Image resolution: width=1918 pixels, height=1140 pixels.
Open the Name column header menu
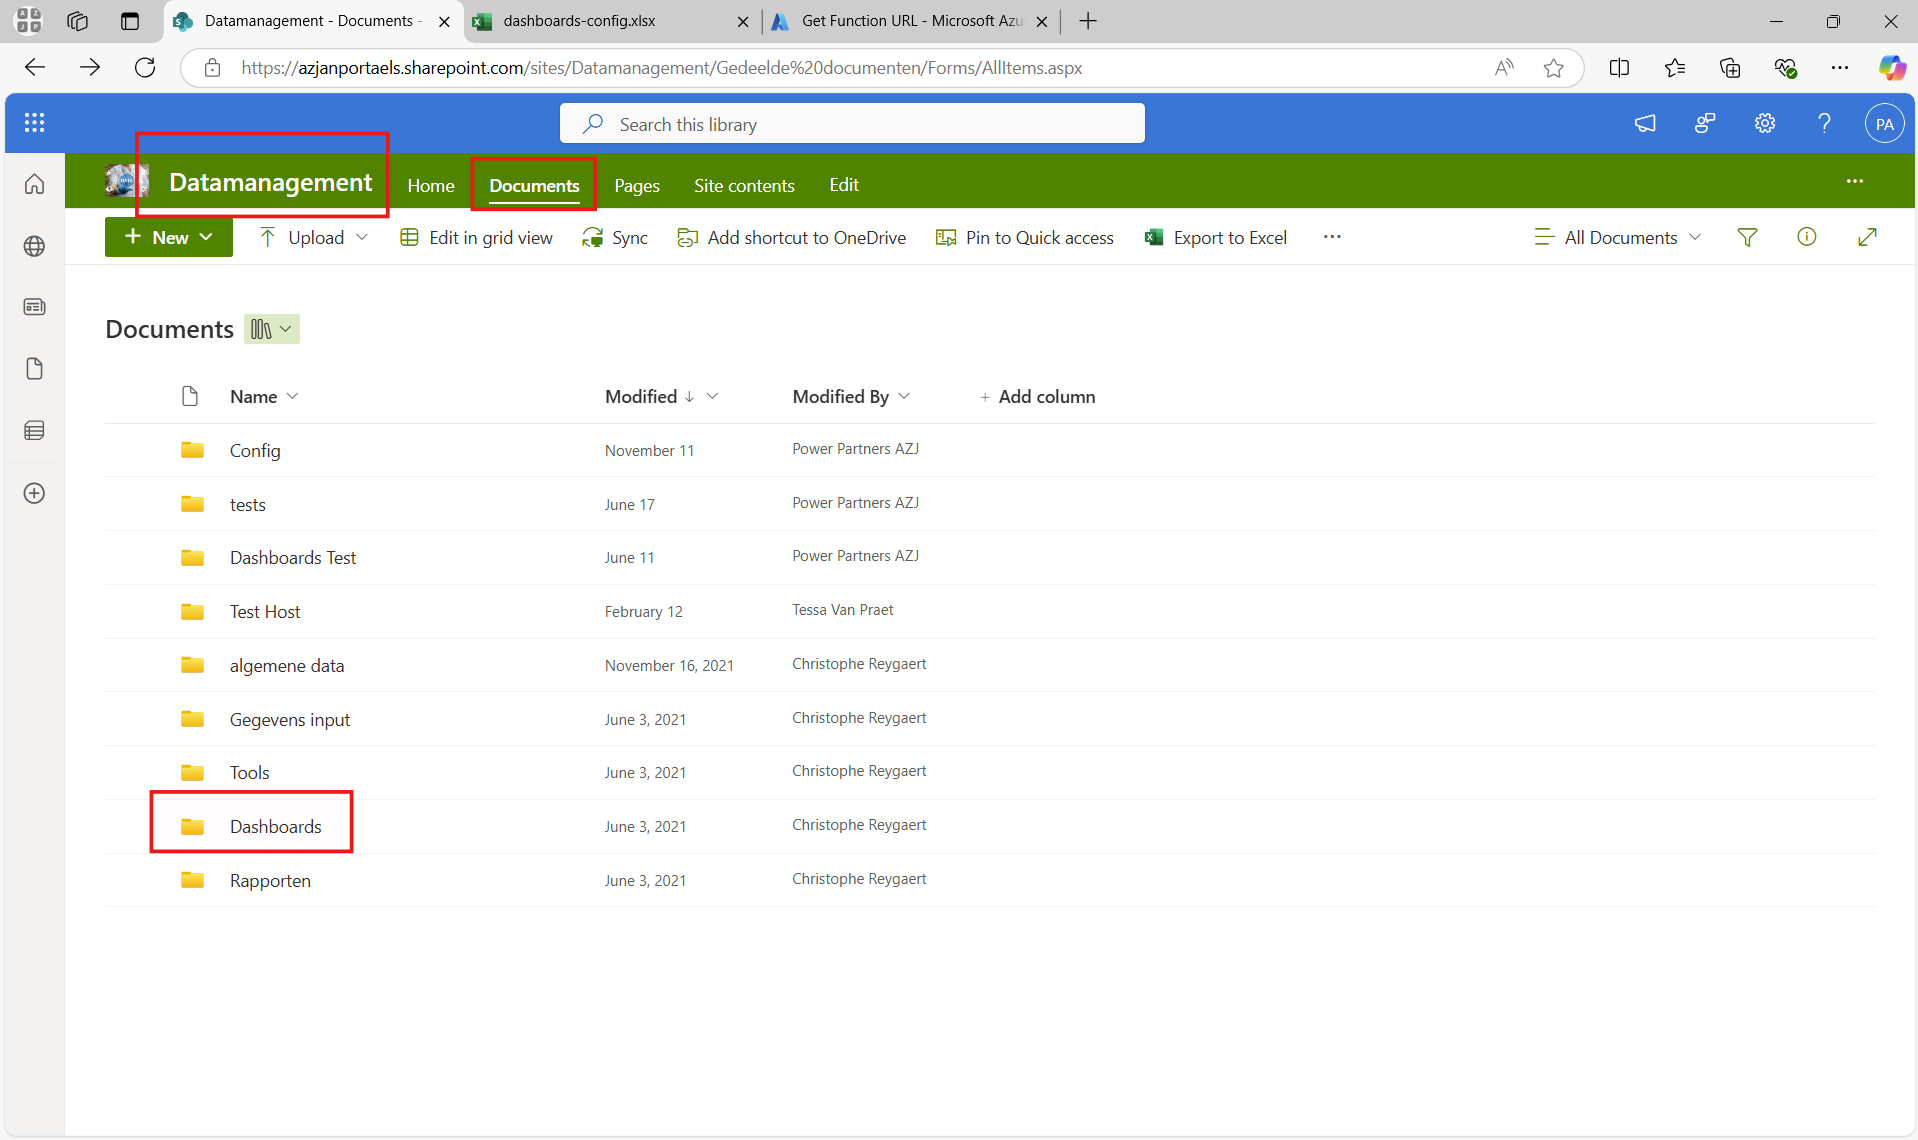264,397
